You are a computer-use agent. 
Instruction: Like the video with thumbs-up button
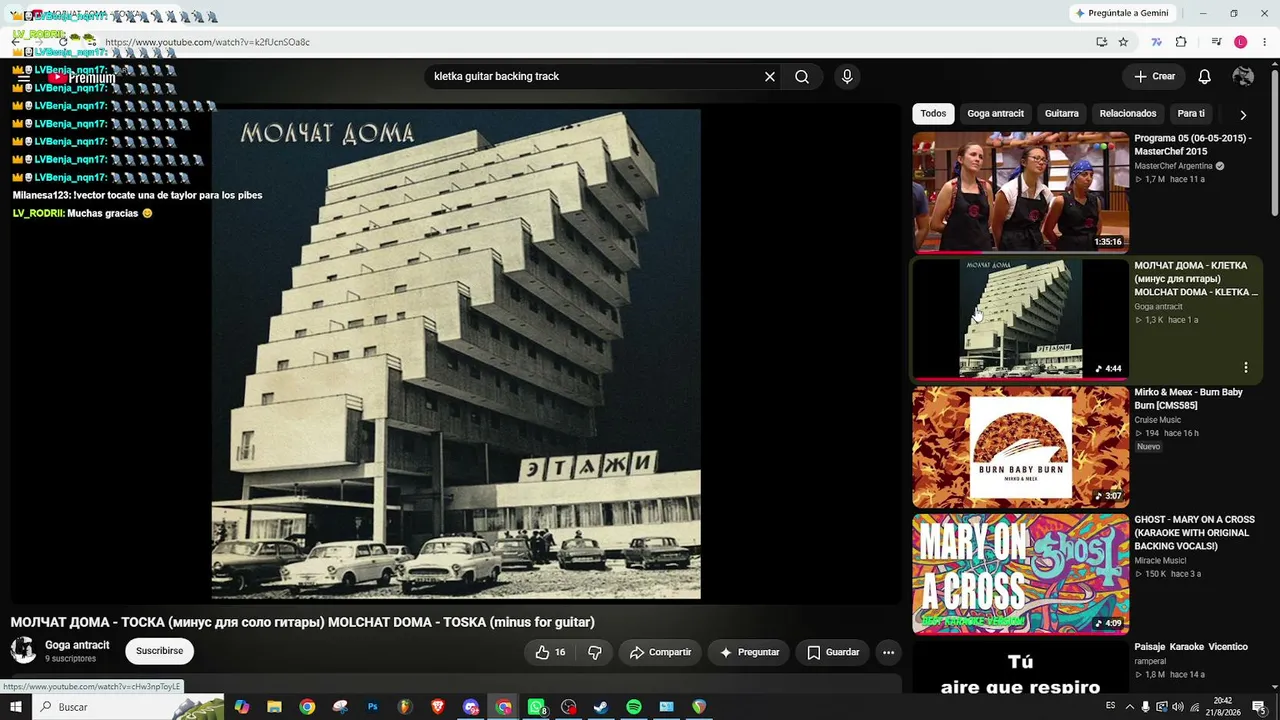(551, 652)
